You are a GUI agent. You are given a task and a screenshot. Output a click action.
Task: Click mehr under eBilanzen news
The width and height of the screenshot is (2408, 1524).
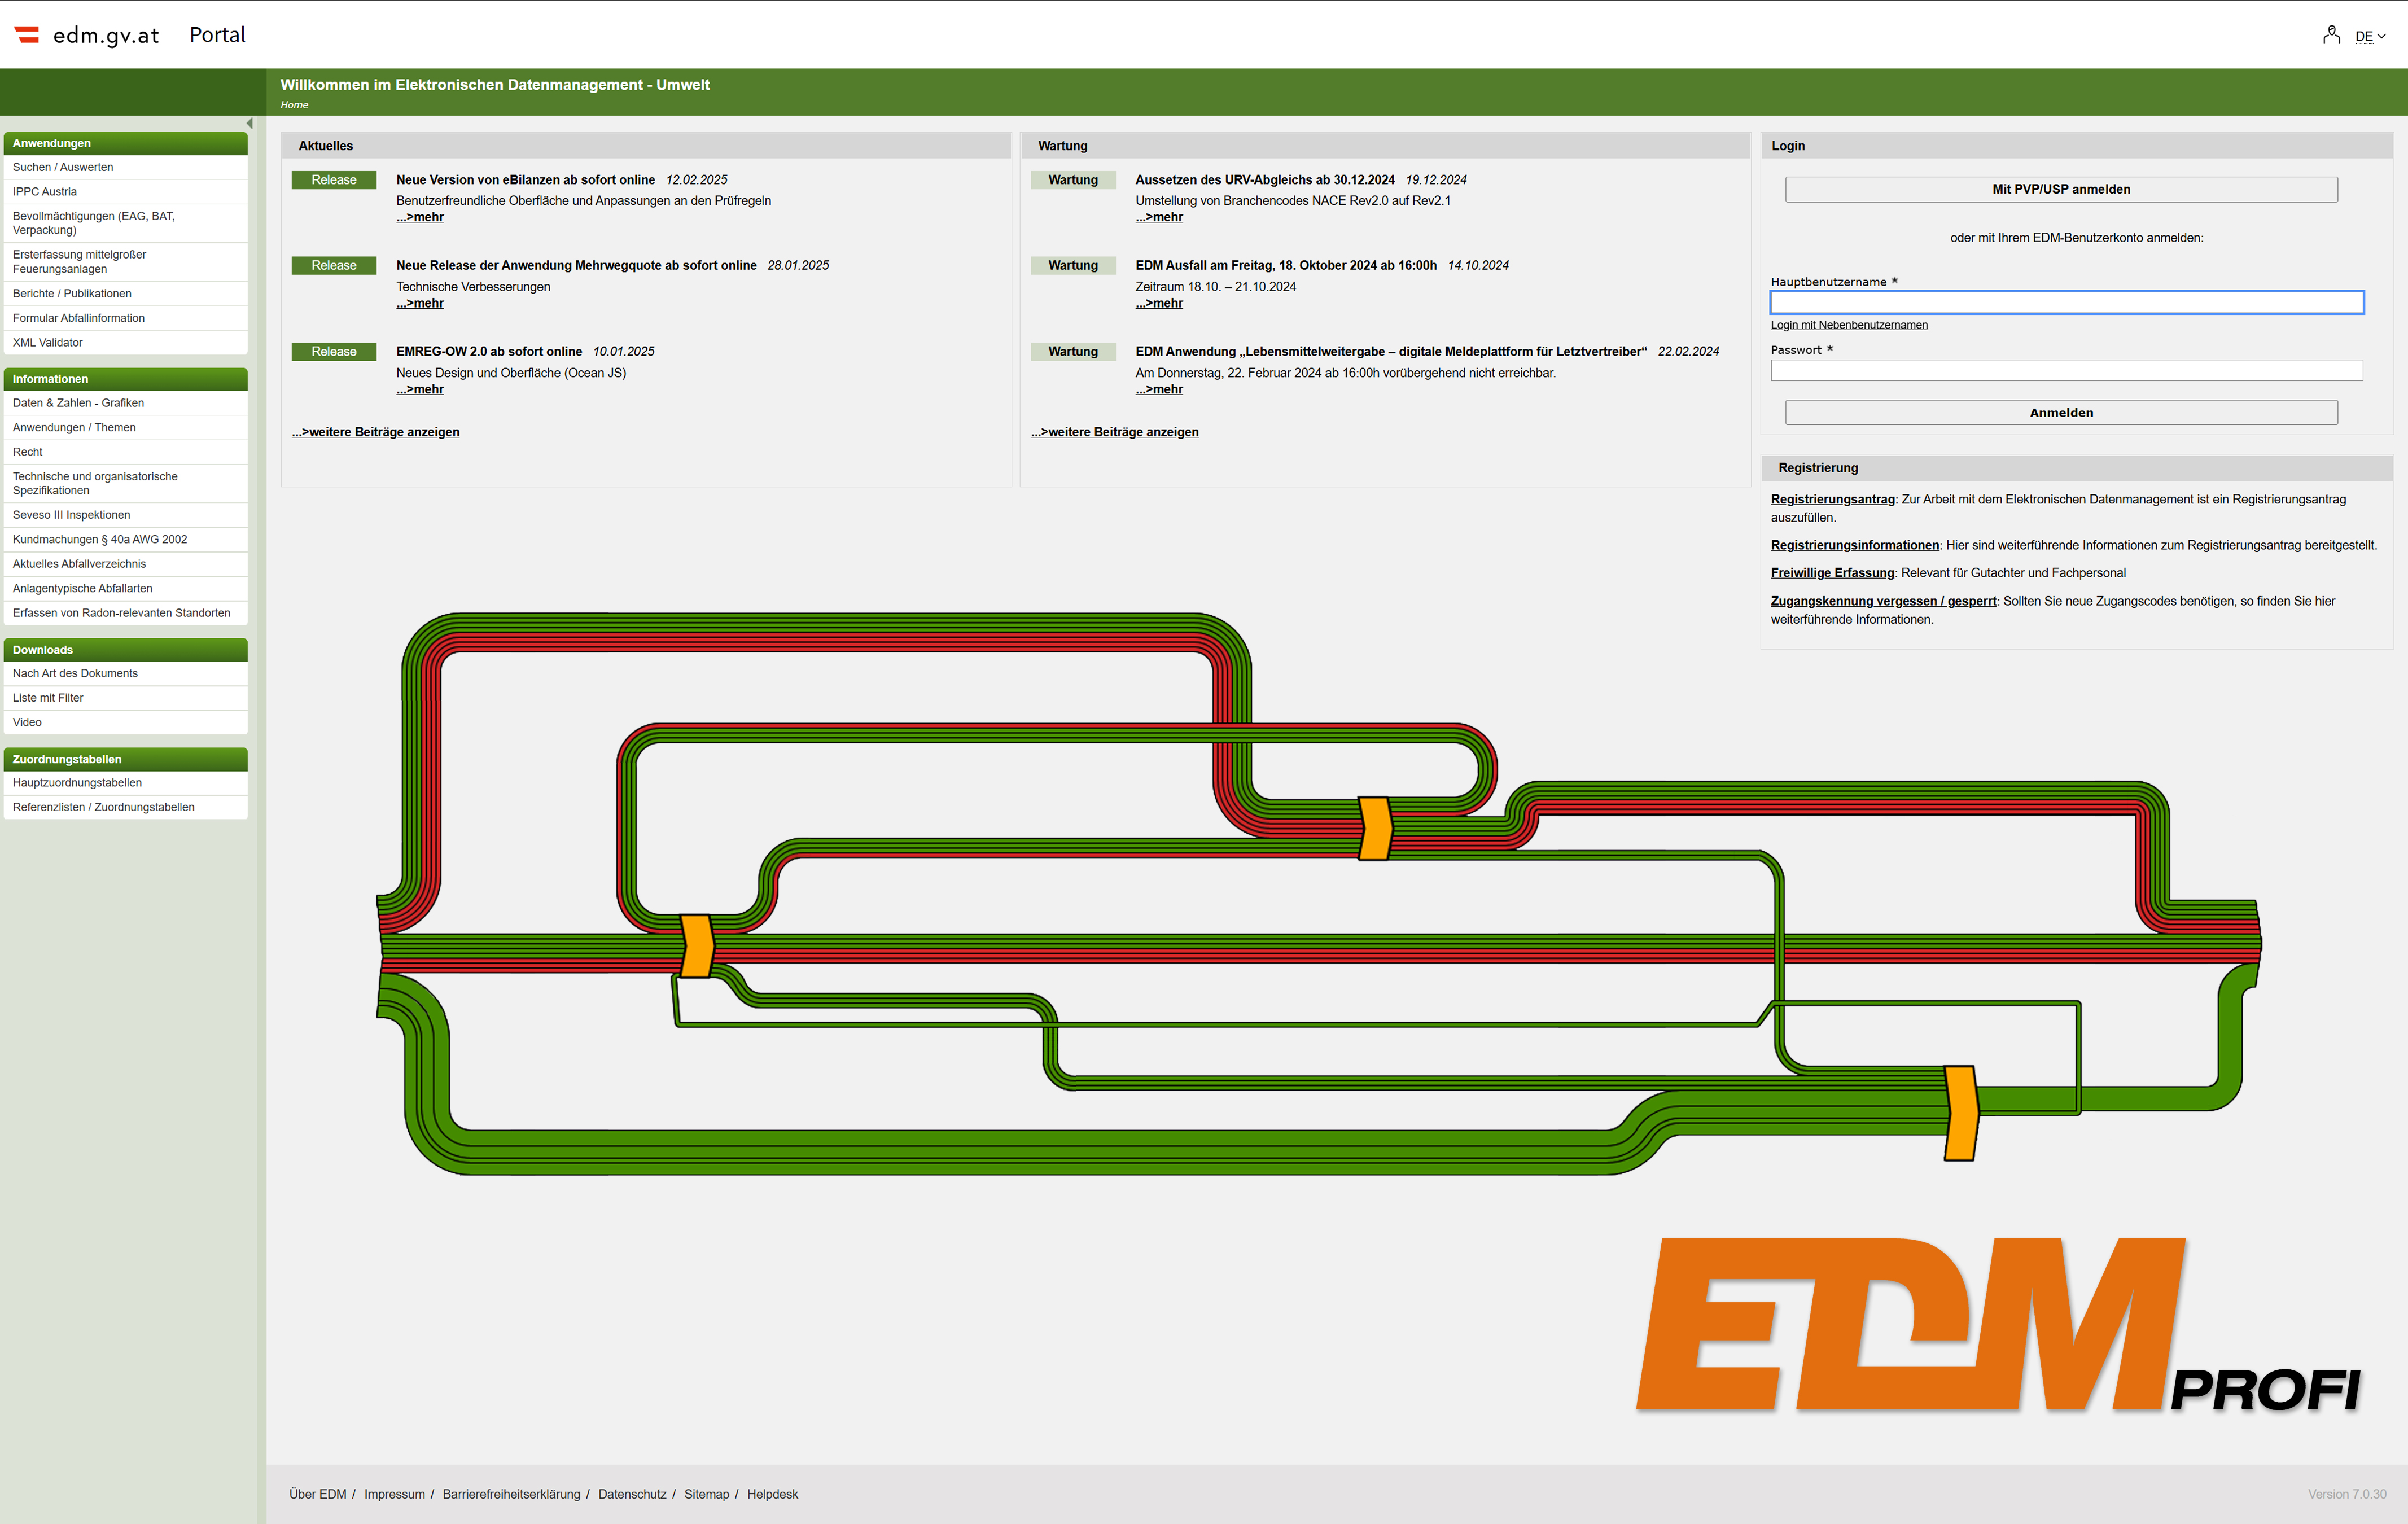420,217
